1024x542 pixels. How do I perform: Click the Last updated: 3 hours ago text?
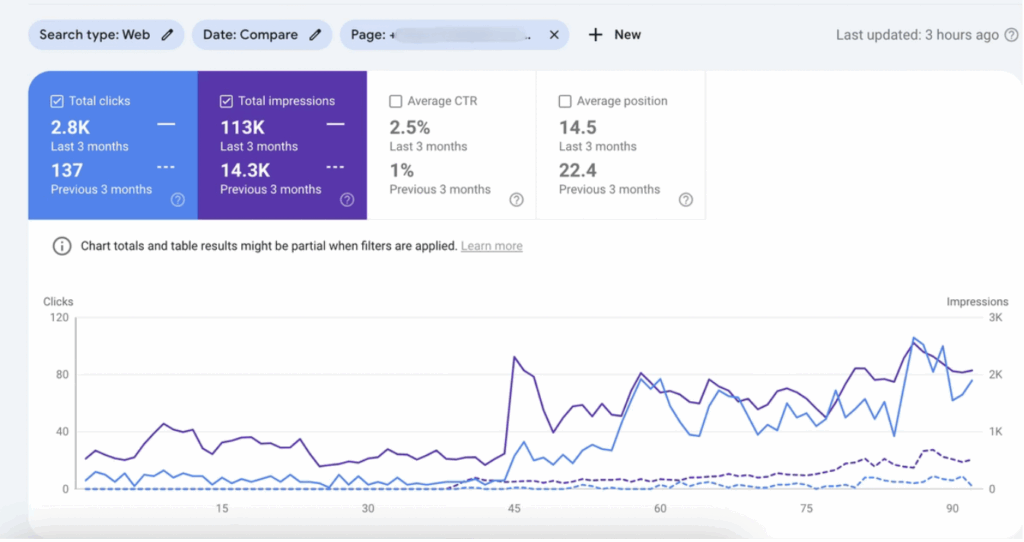(916, 35)
